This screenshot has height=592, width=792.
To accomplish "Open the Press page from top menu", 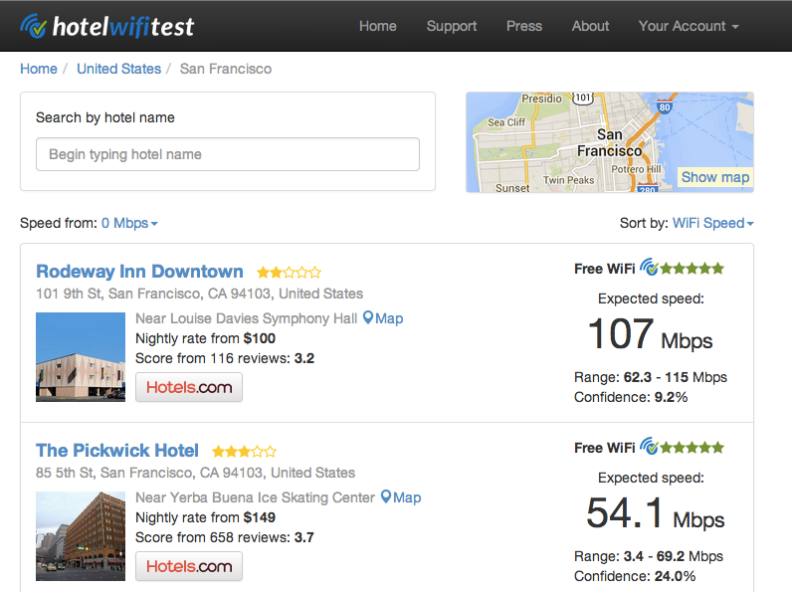I will 524,26.
